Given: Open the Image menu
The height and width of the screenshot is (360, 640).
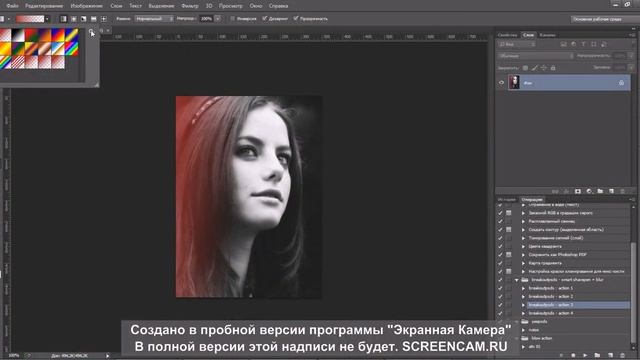Looking at the screenshot, I should [87, 6].
